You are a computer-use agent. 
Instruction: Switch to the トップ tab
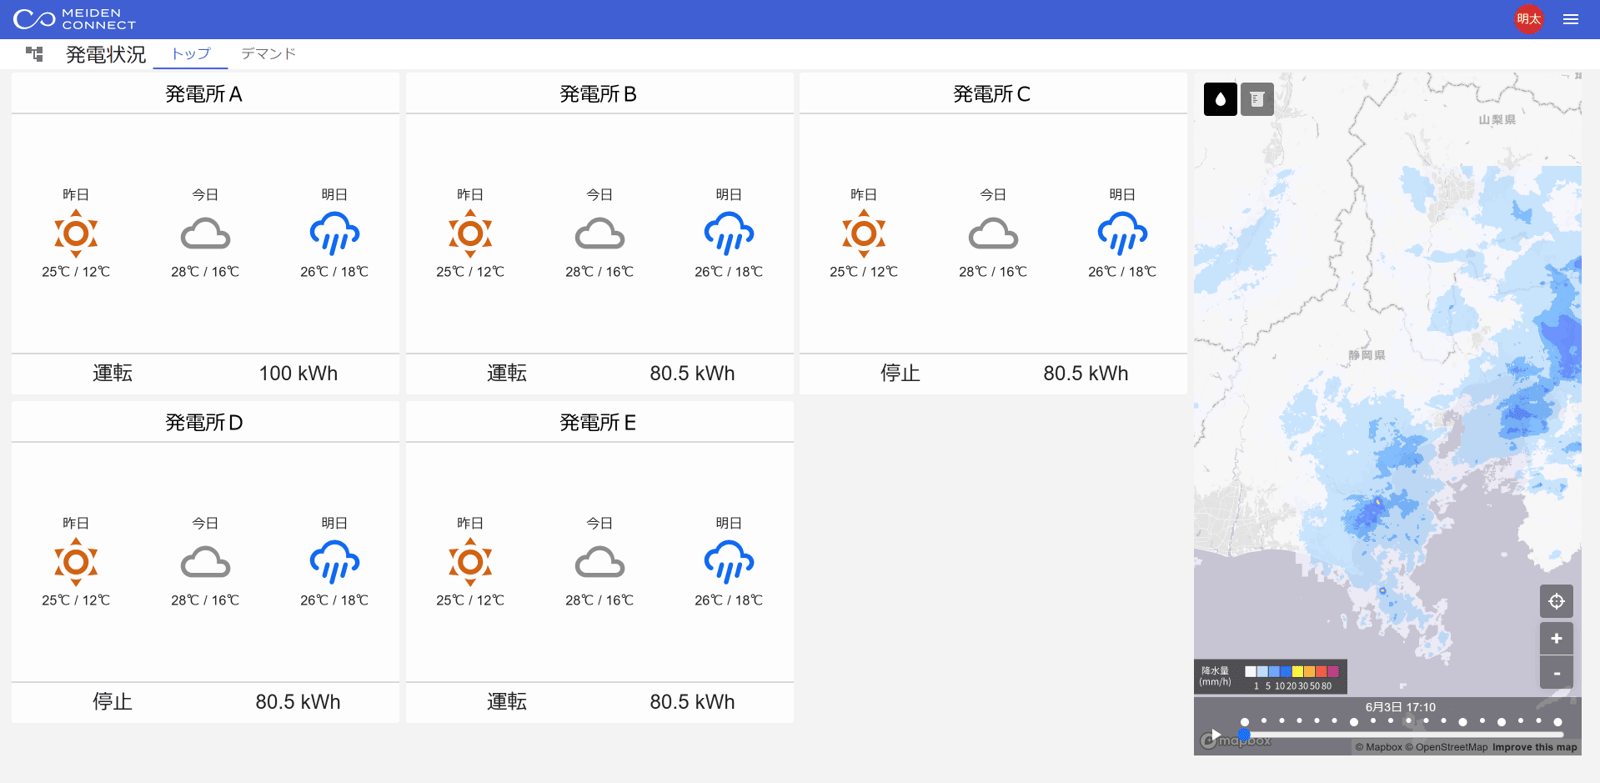[x=190, y=54]
